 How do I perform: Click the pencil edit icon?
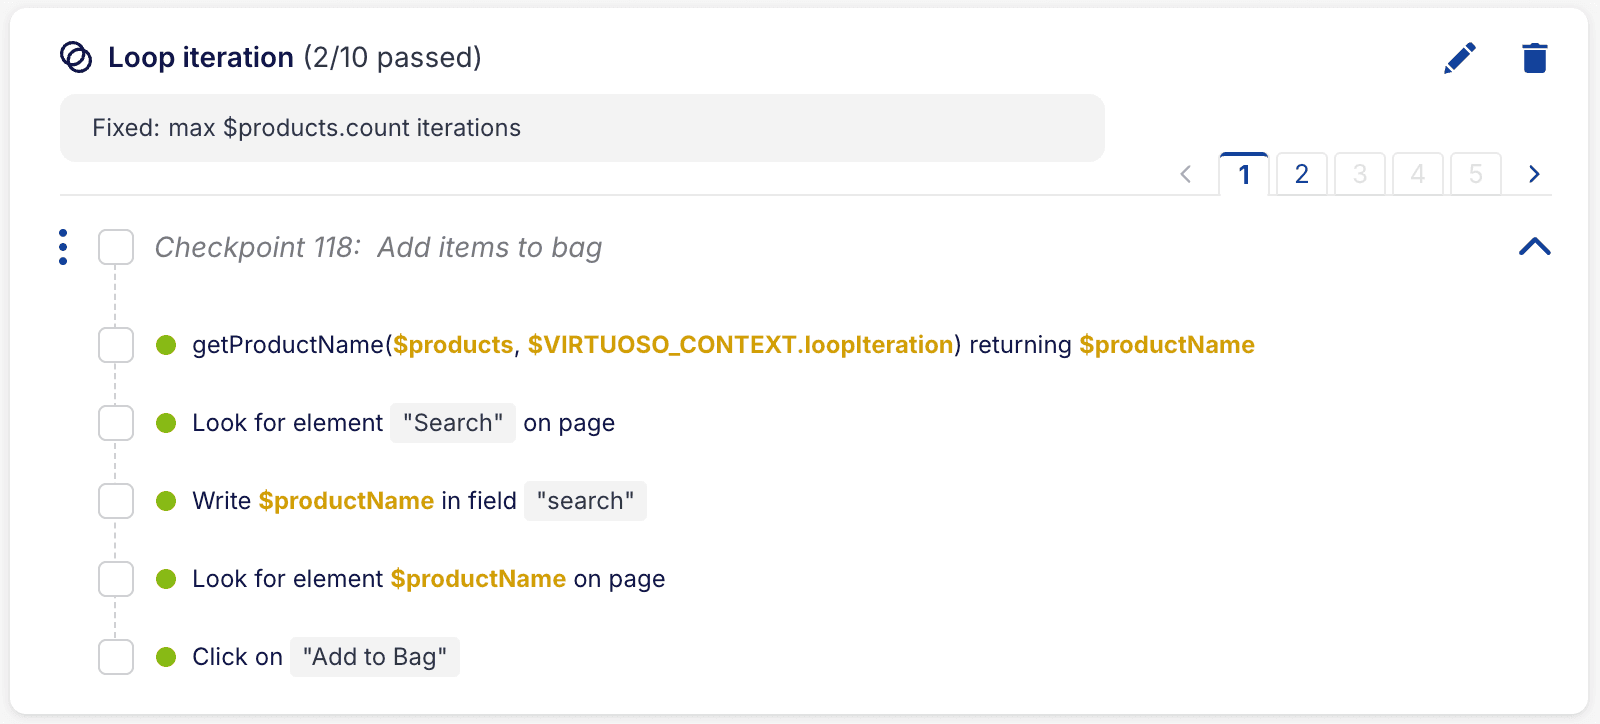(1460, 58)
